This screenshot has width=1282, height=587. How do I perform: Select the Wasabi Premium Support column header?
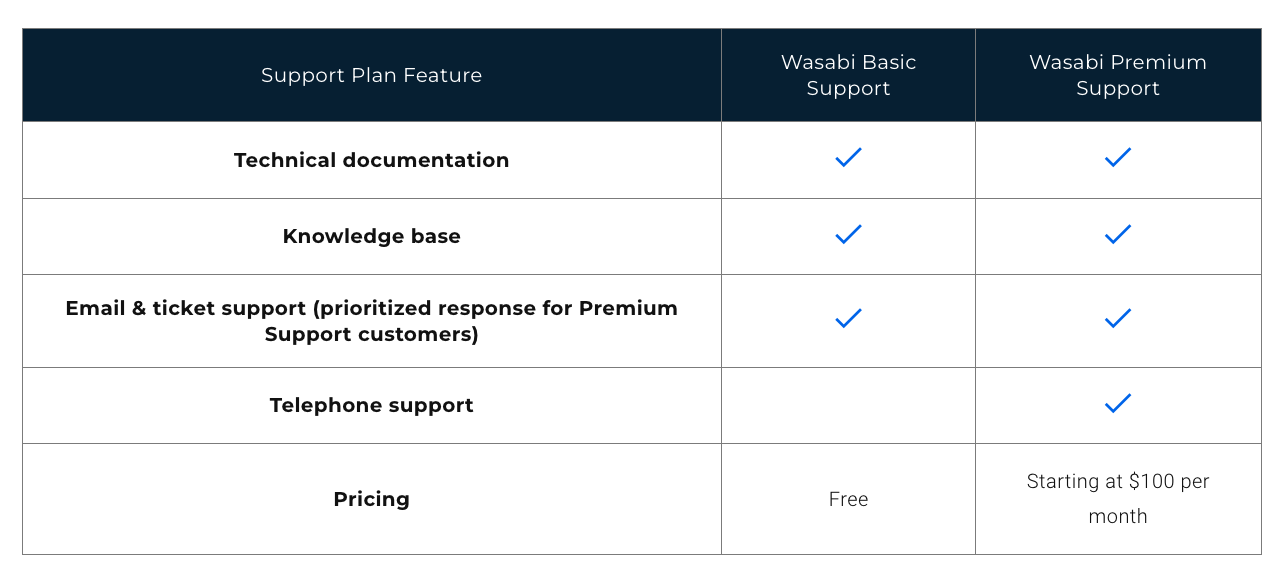coord(1118,75)
